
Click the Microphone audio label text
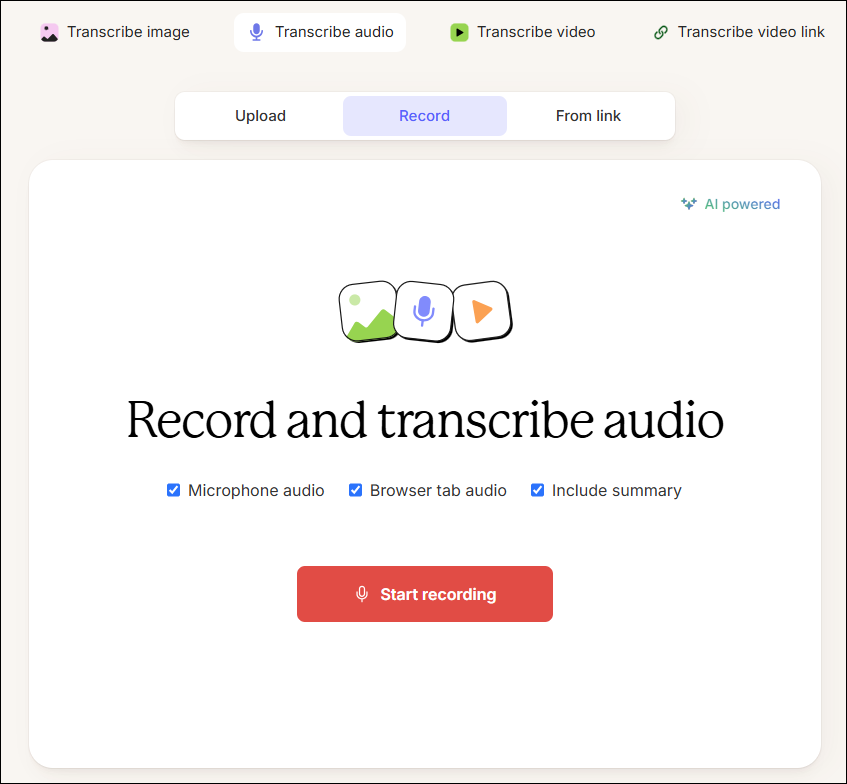tap(256, 491)
